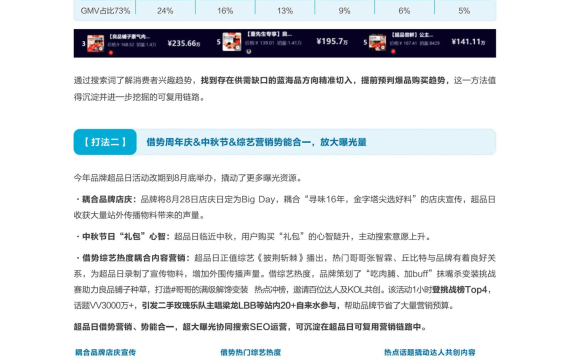Click the line 得沉淀并进一步挖掘的可复用链路。
This screenshot has height=360, width=570.
pyautogui.click(x=140, y=97)
